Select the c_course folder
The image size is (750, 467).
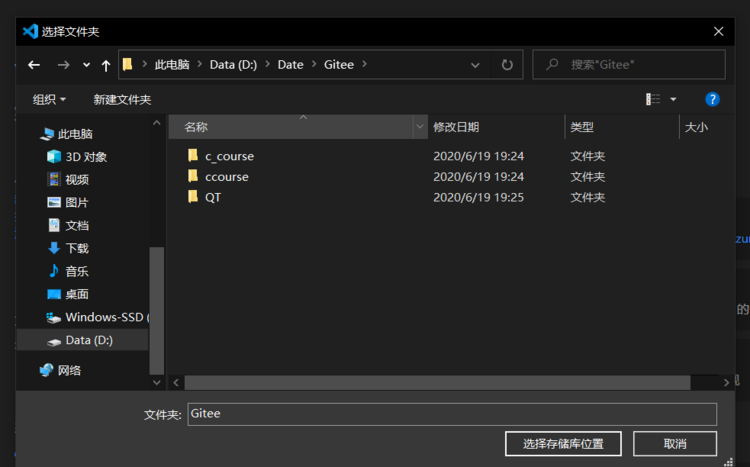(x=229, y=156)
